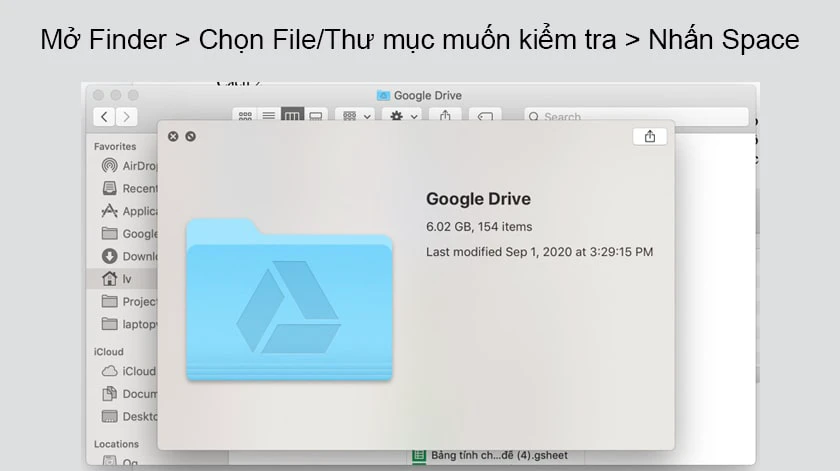Click the Favorites sidebar heading
Viewport: 840px width, 471px height.
[x=115, y=146]
